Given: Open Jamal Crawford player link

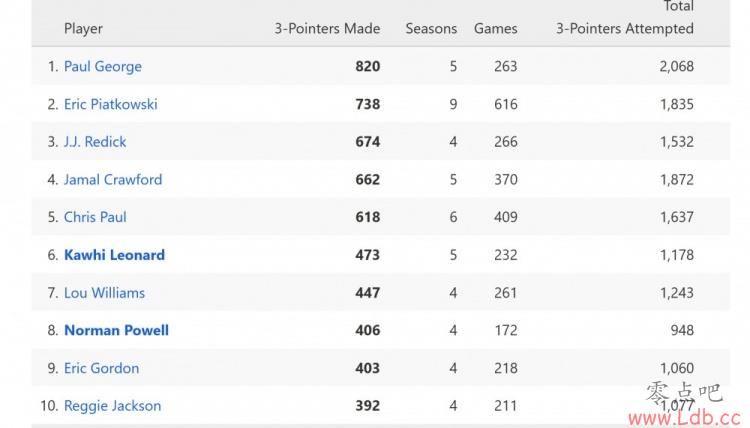Looking at the screenshot, I should 113,180.
